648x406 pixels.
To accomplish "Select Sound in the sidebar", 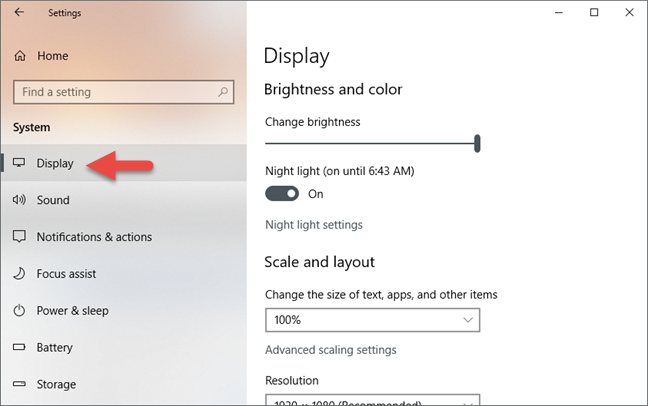I will (123, 200).
